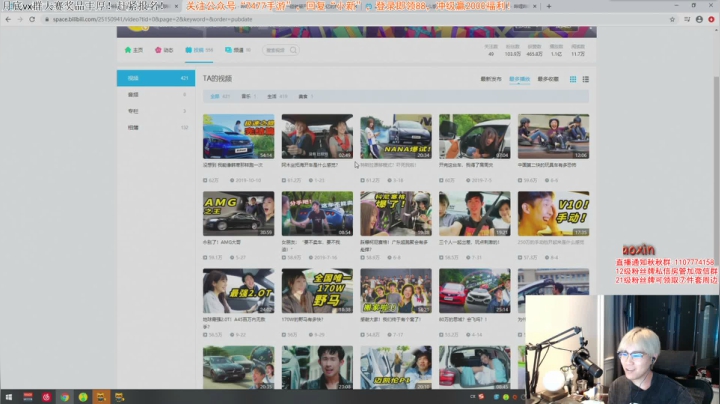Open the 02:49 in-car video thumbnail

pyautogui.click(x=317, y=136)
